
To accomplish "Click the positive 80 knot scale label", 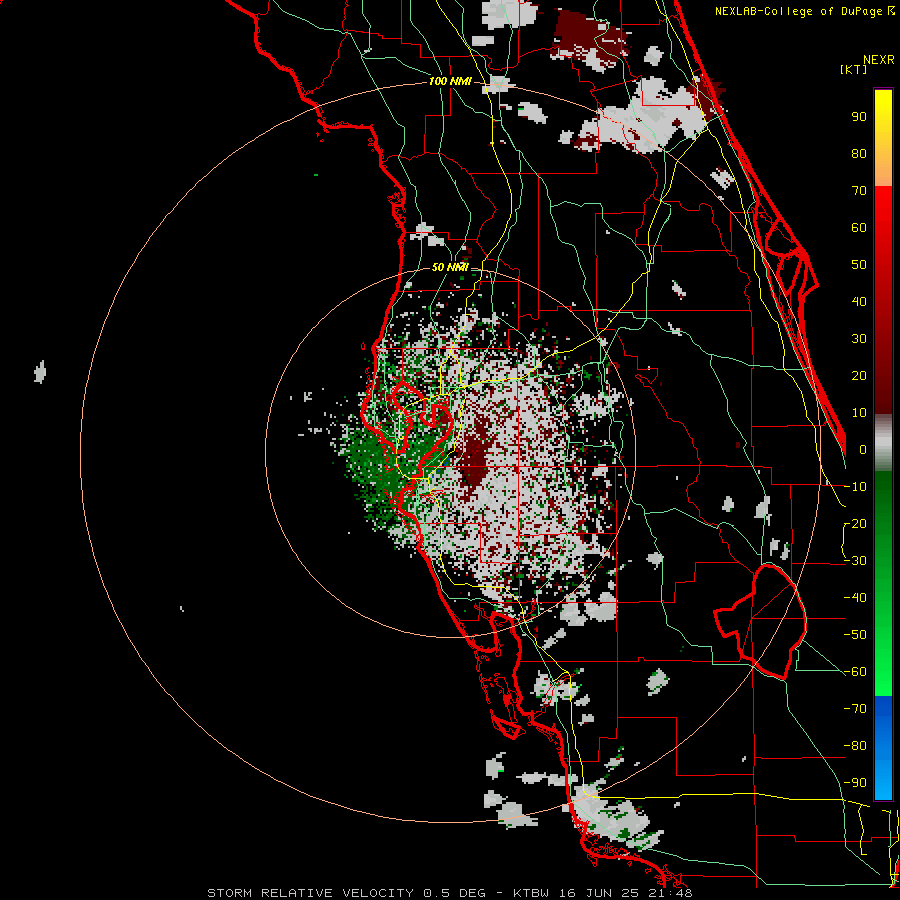I will pyautogui.click(x=859, y=153).
